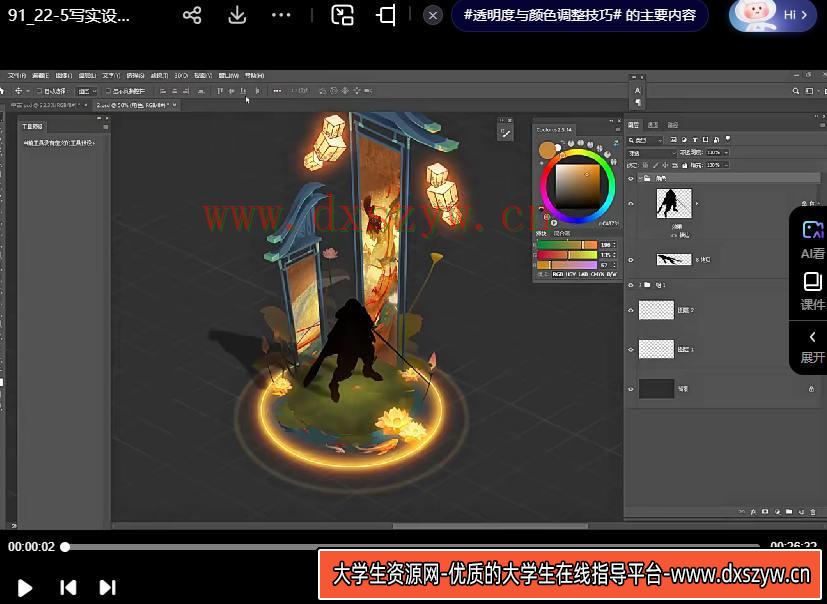Screen dimensions: 827x604
Task: Play the video
Action: pos(24,587)
